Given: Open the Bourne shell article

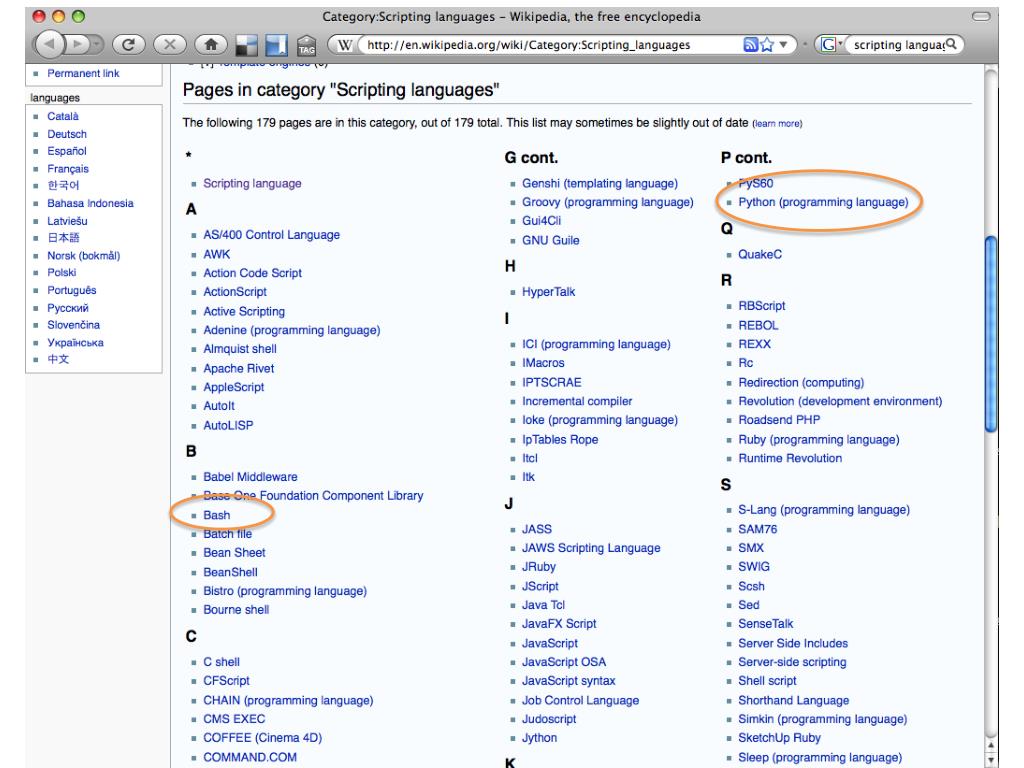Looking at the screenshot, I should 236,610.
